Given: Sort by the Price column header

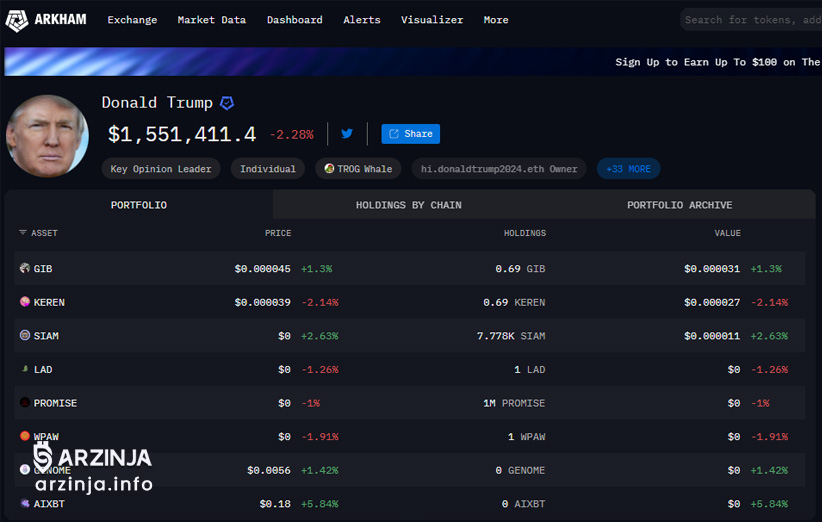Looking at the screenshot, I should click(x=278, y=233).
